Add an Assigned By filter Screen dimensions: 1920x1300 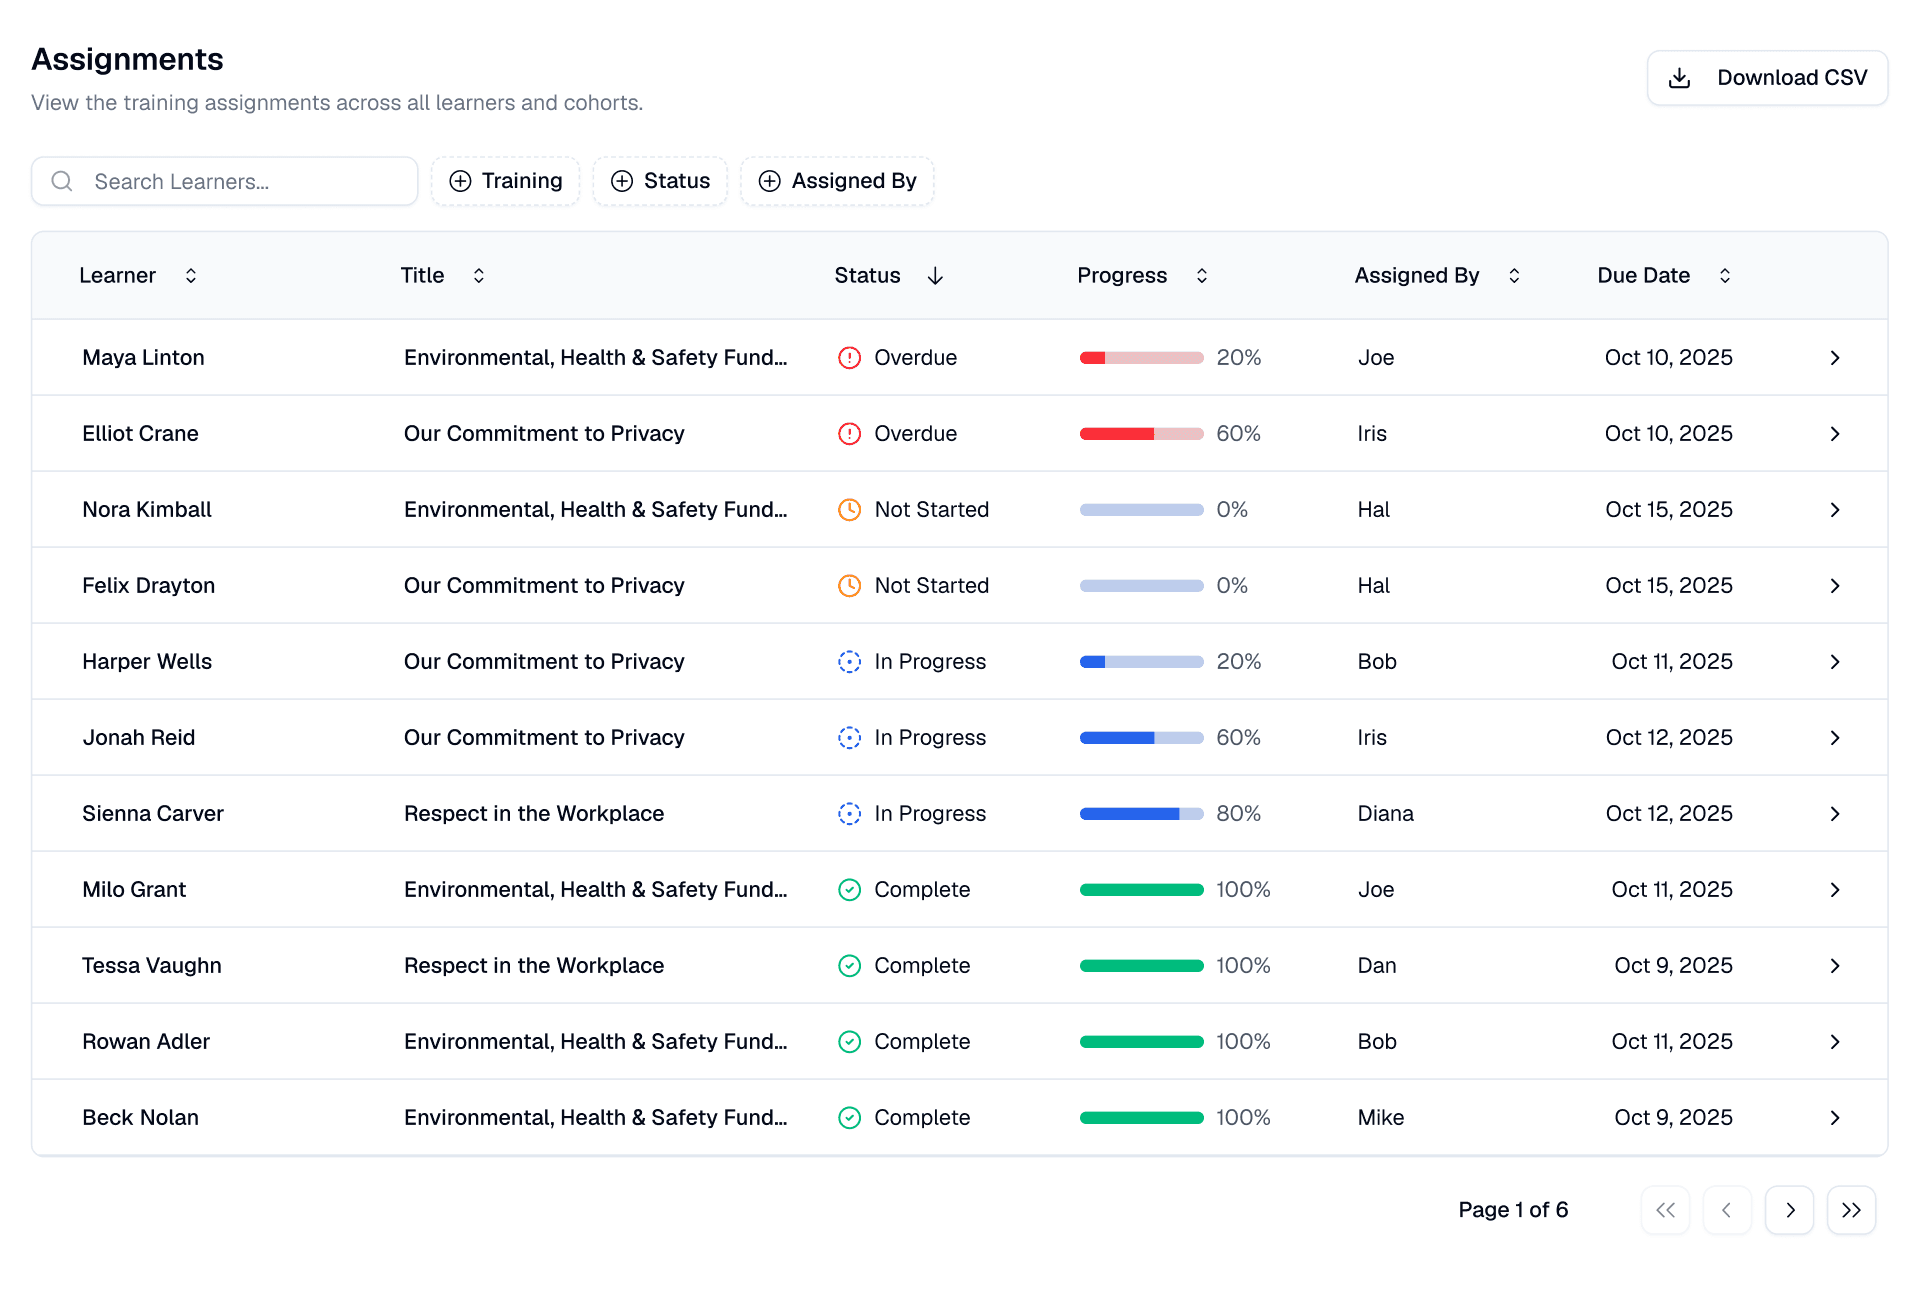tap(837, 181)
